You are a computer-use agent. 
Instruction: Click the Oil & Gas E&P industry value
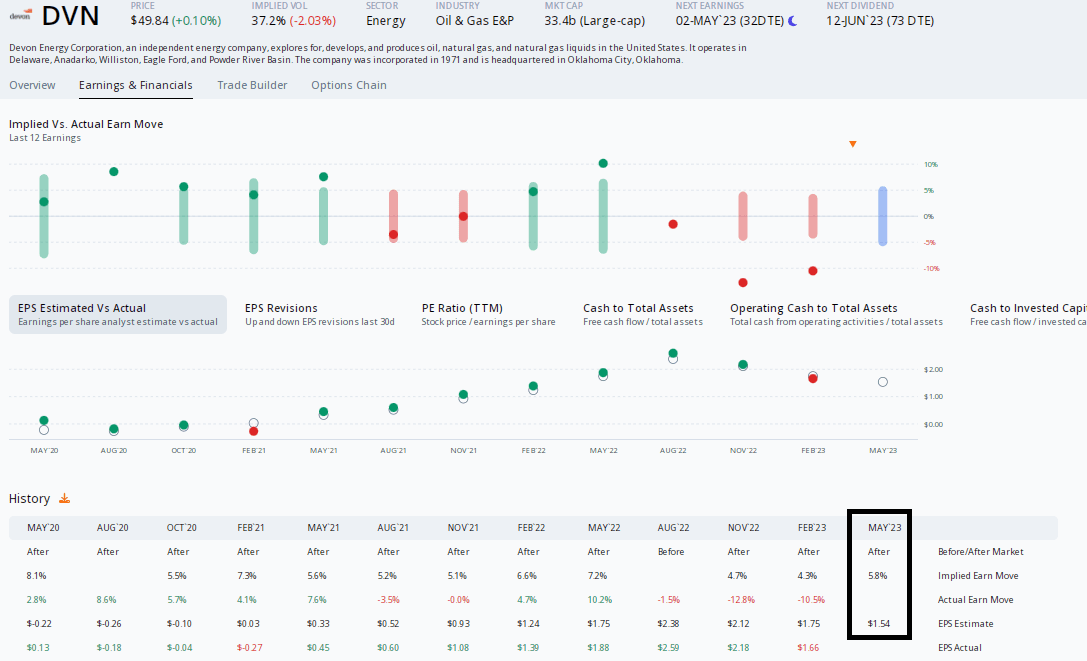click(475, 21)
